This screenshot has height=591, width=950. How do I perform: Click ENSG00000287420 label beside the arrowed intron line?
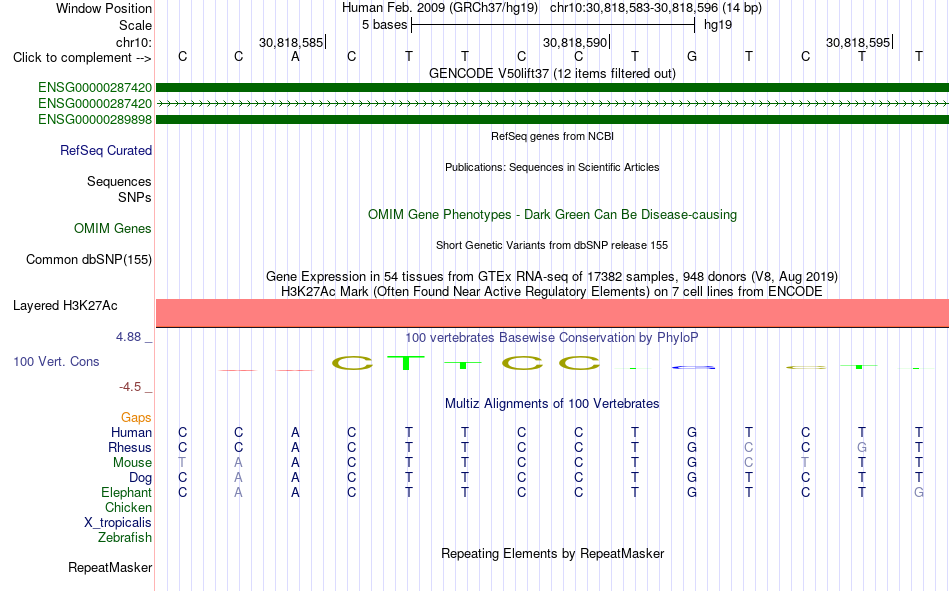click(95, 104)
